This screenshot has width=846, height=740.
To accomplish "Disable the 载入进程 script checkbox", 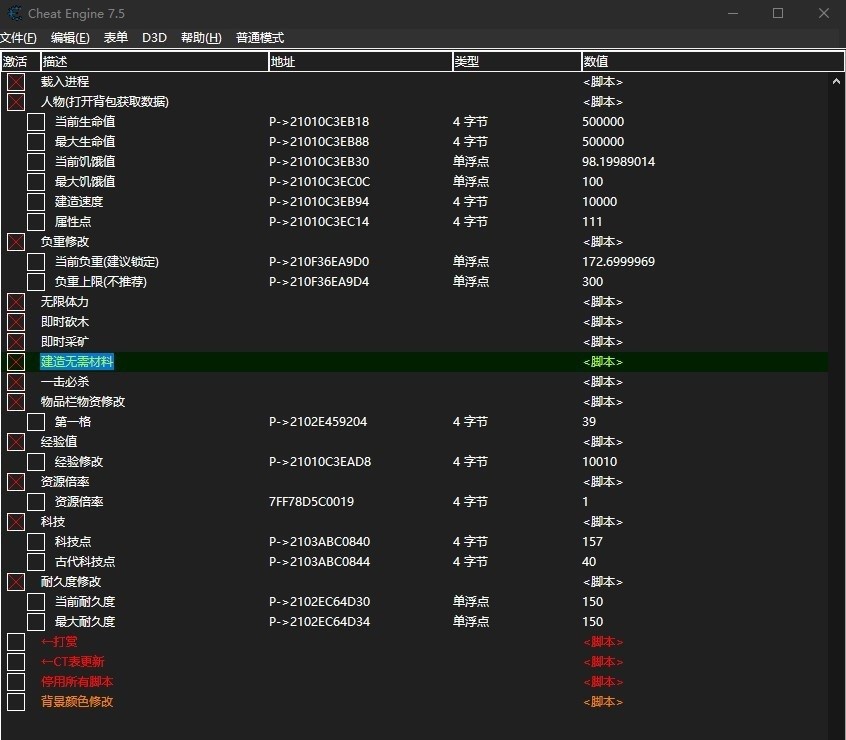I will pos(15,81).
